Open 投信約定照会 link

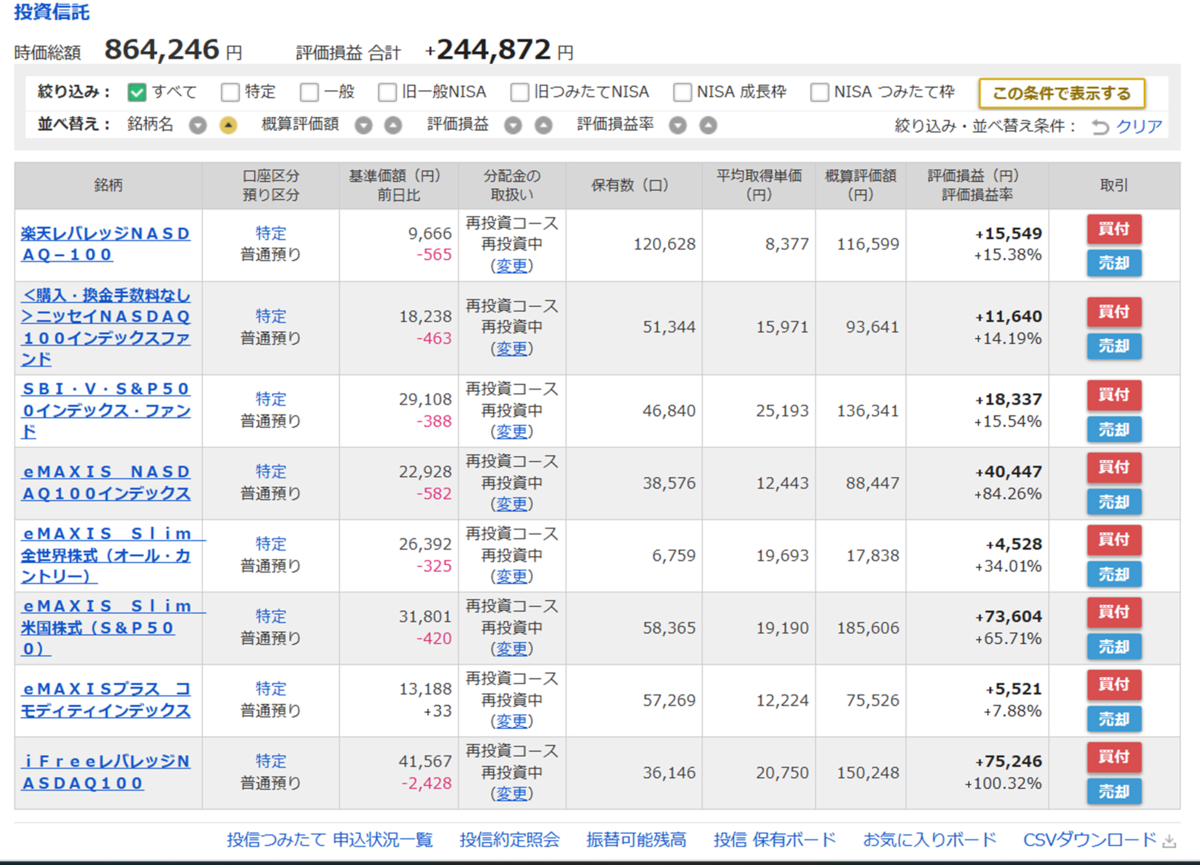point(510,840)
